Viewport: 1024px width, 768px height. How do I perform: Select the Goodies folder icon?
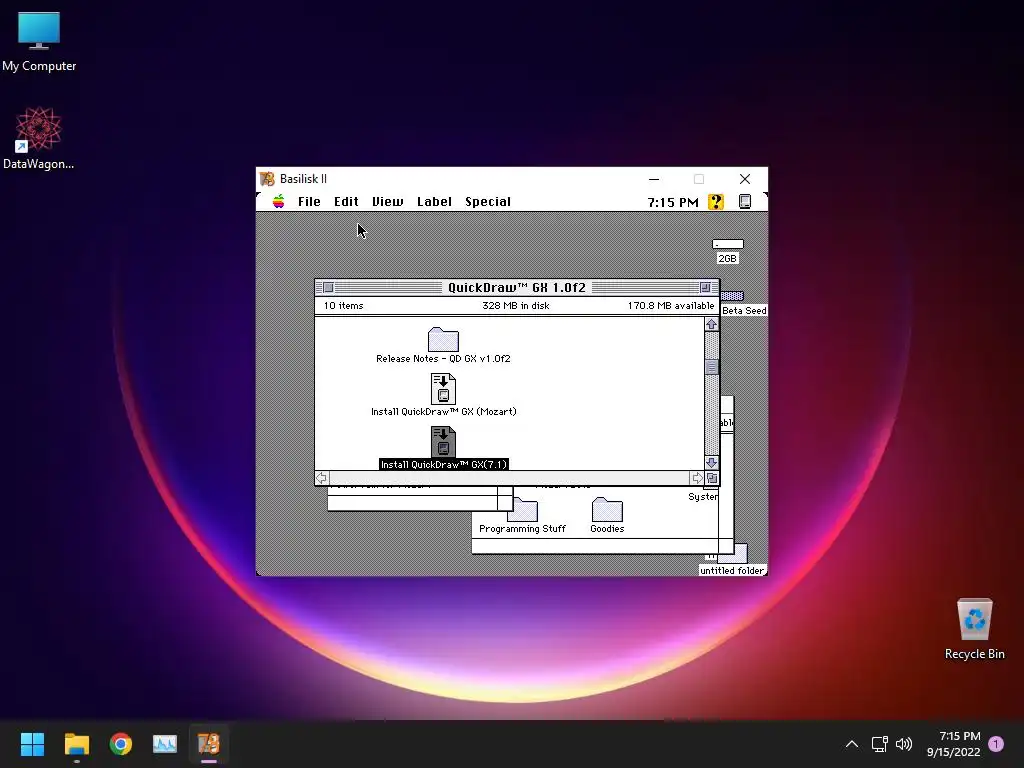607,510
